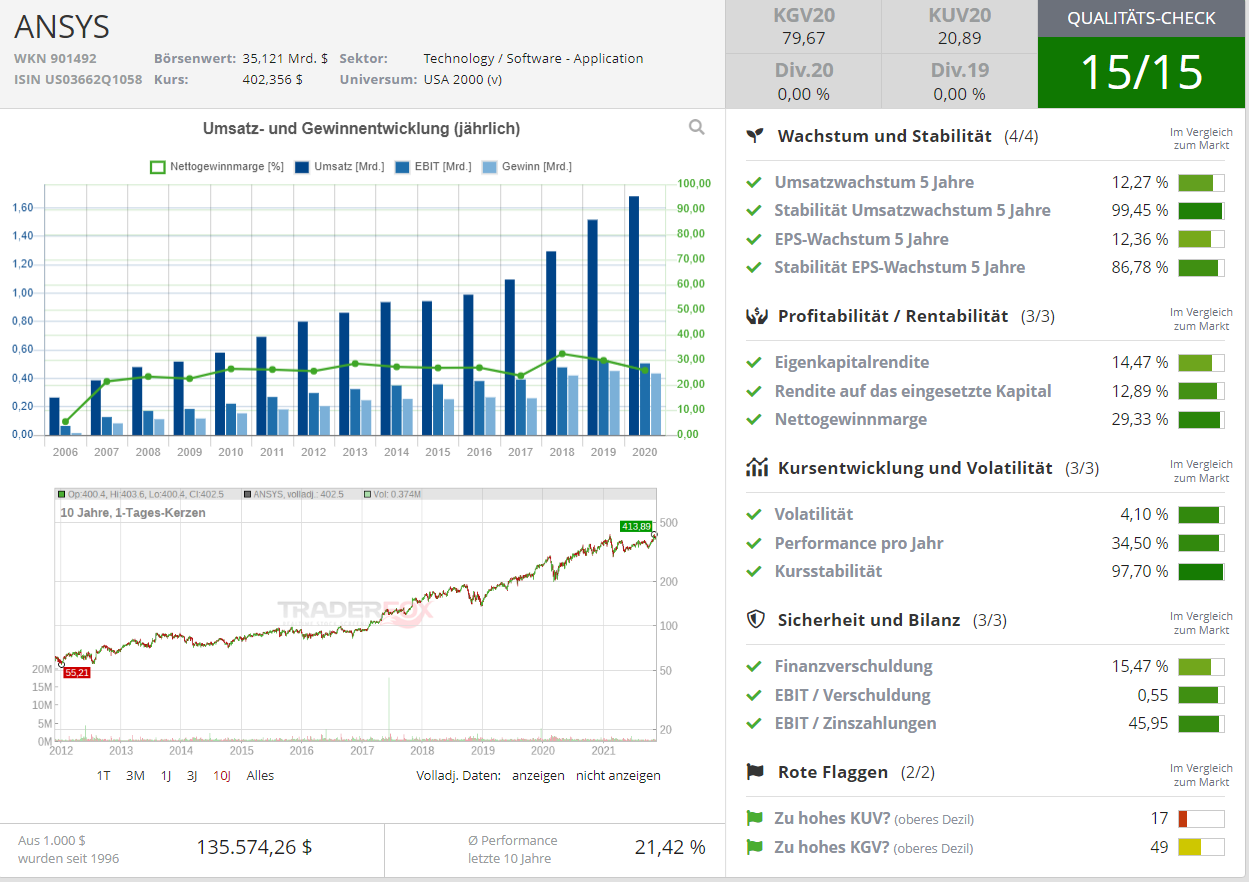1249x882 pixels.
Task: Click WKN 901492 text
Action: click(55, 58)
